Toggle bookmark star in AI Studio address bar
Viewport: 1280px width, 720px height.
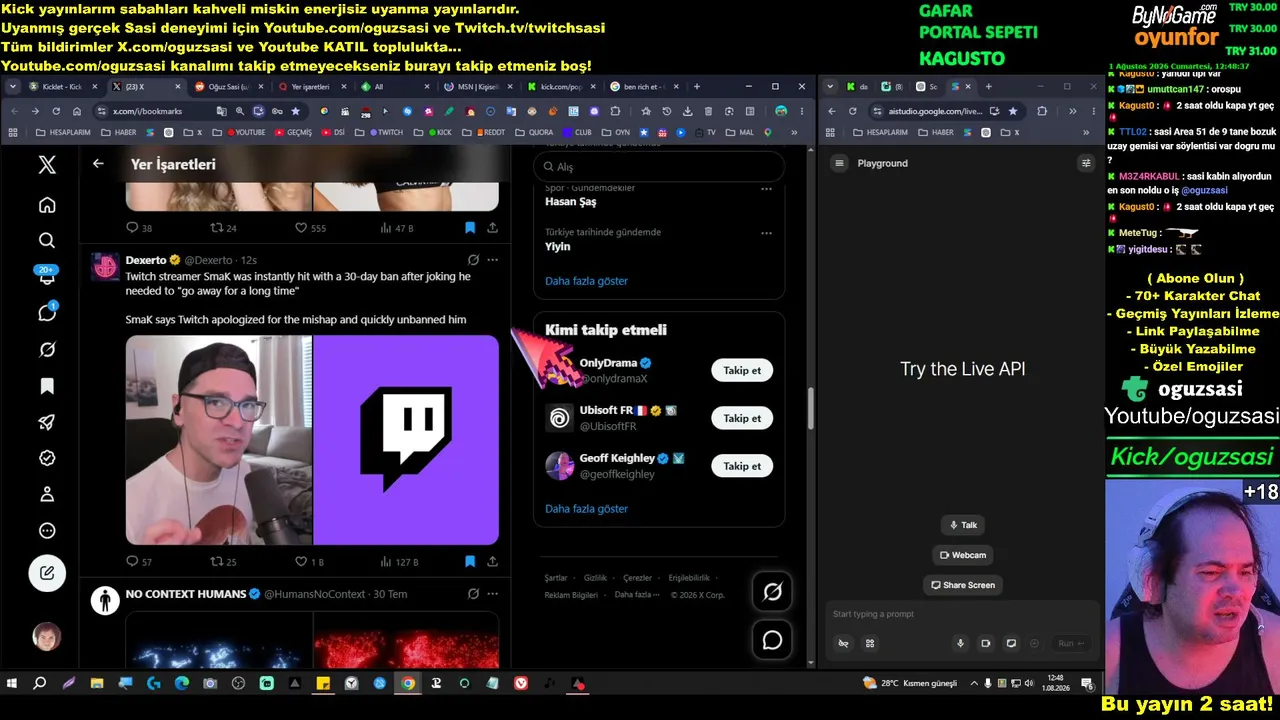click(x=1013, y=111)
